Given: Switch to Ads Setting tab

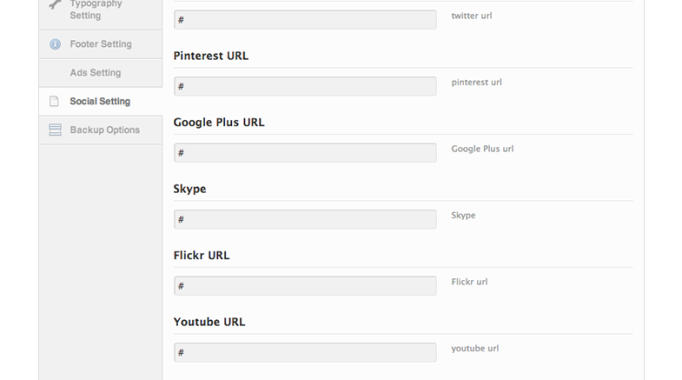Looking at the screenshot, I should (x=100, y=73).
